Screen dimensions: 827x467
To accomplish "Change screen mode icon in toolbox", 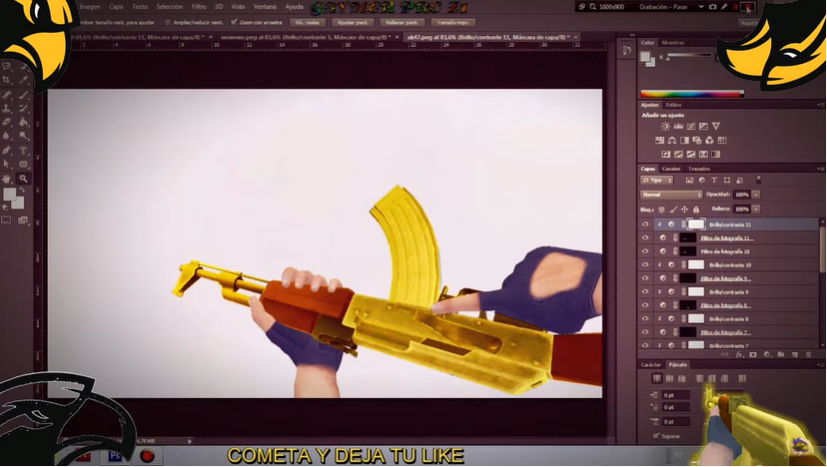I will click(x=23, y=220).
